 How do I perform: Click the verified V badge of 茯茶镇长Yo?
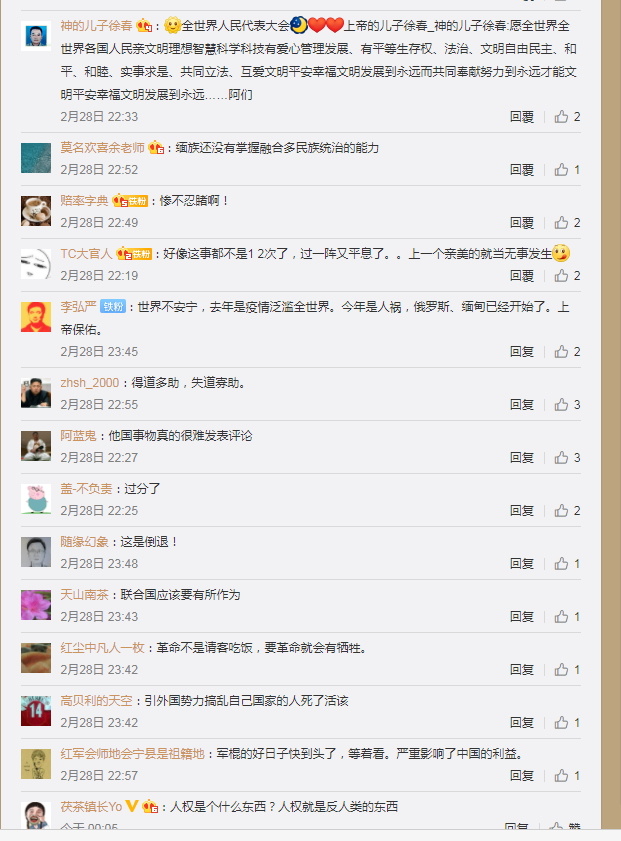[132, 806]
